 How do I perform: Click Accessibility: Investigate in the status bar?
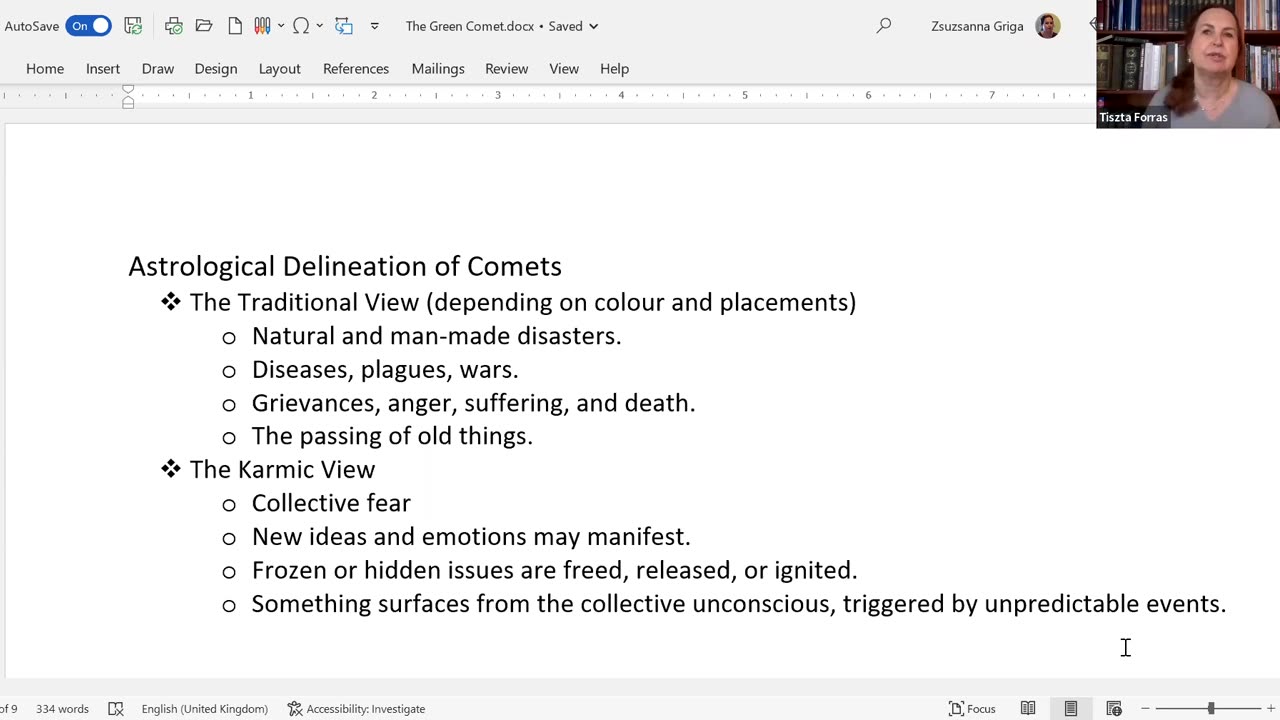click(x=356, y=709)
